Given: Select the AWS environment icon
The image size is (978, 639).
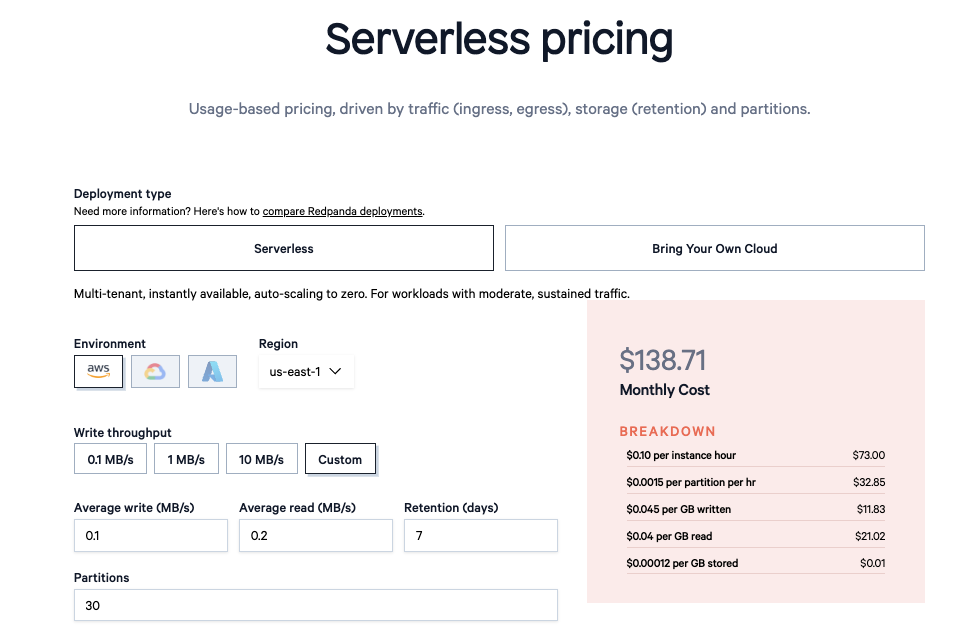Looking at the screenshot, I should coord(99,371).
